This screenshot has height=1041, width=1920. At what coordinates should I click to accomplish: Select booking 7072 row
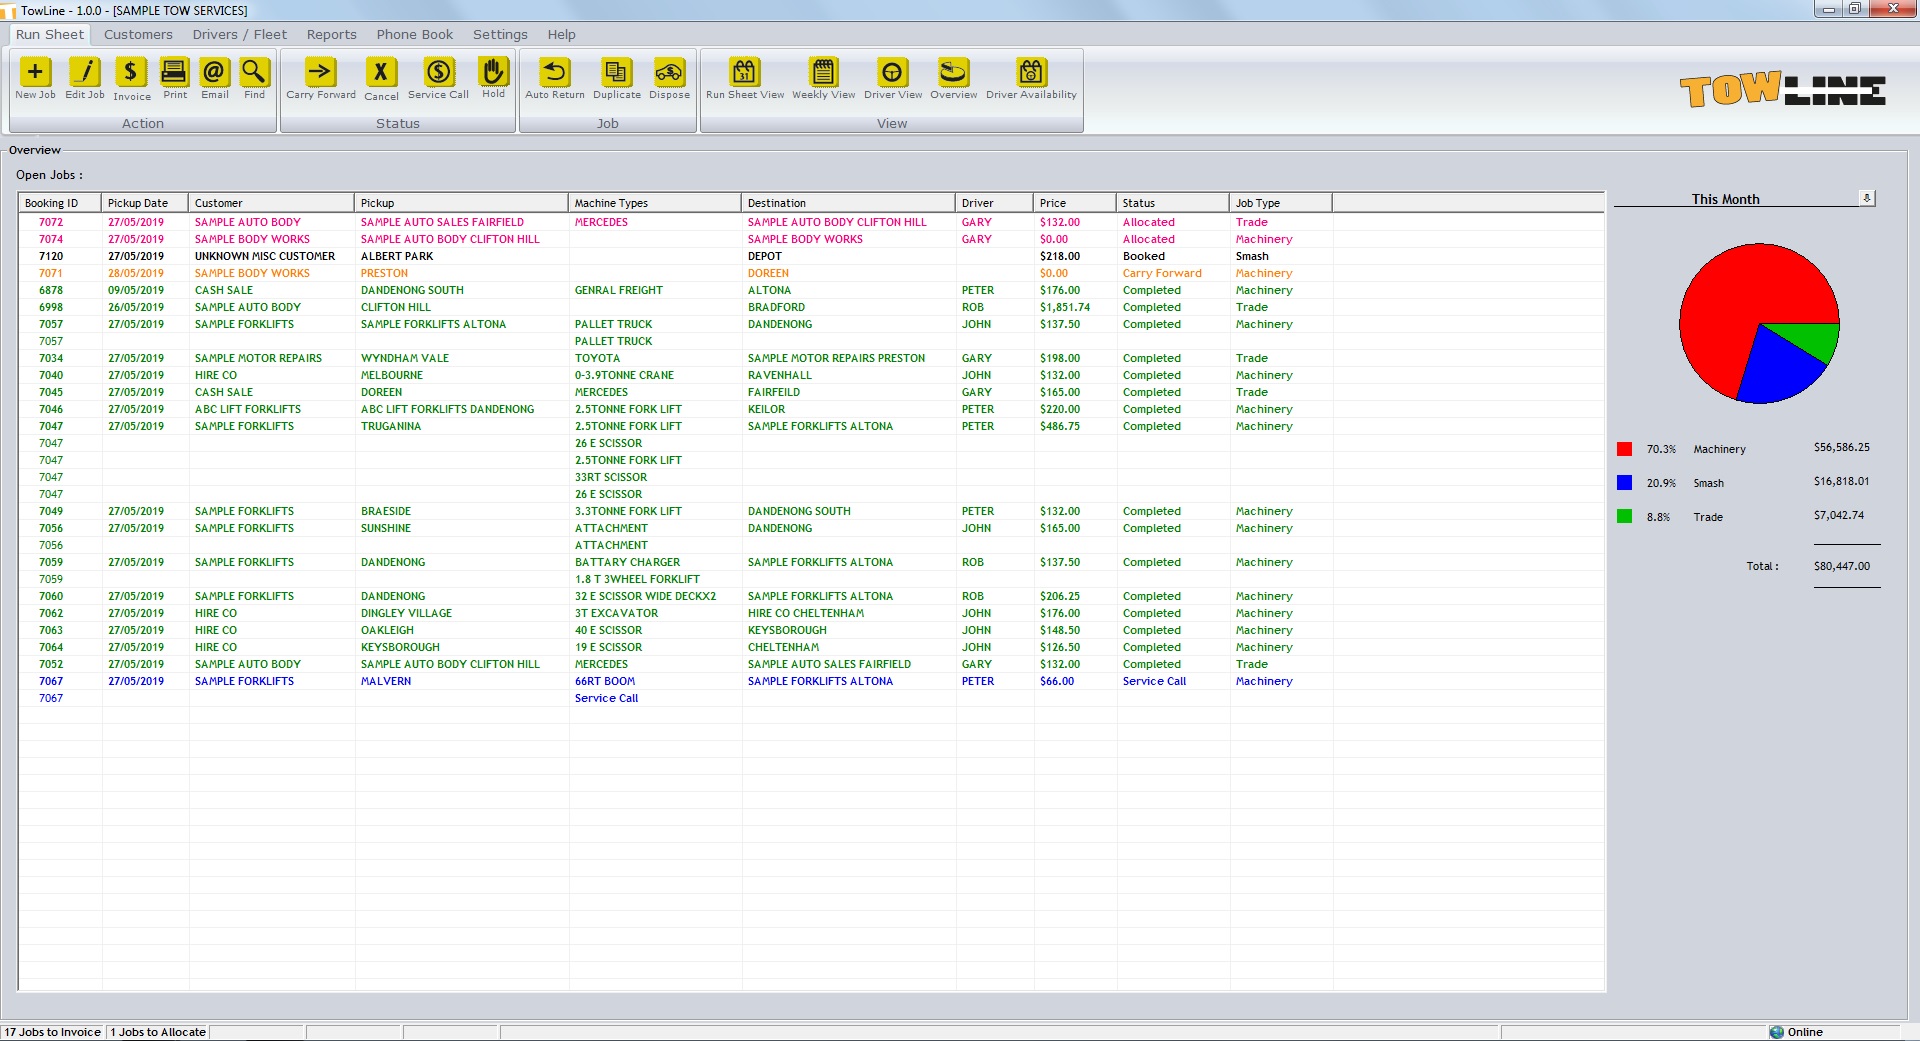coord(811,222)
